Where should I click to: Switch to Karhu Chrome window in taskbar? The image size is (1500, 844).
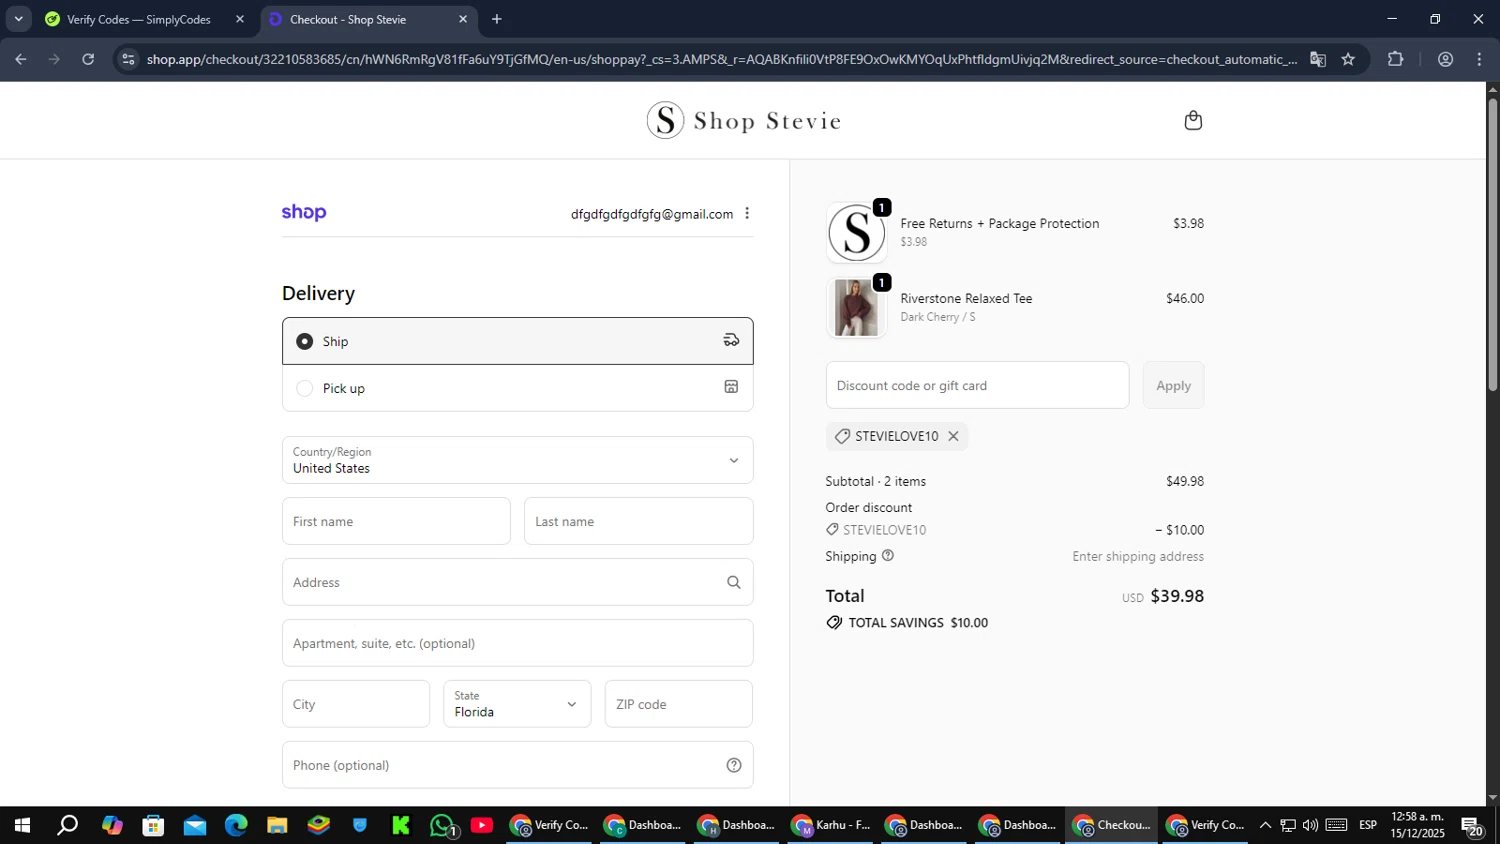(x=831, y=825)
